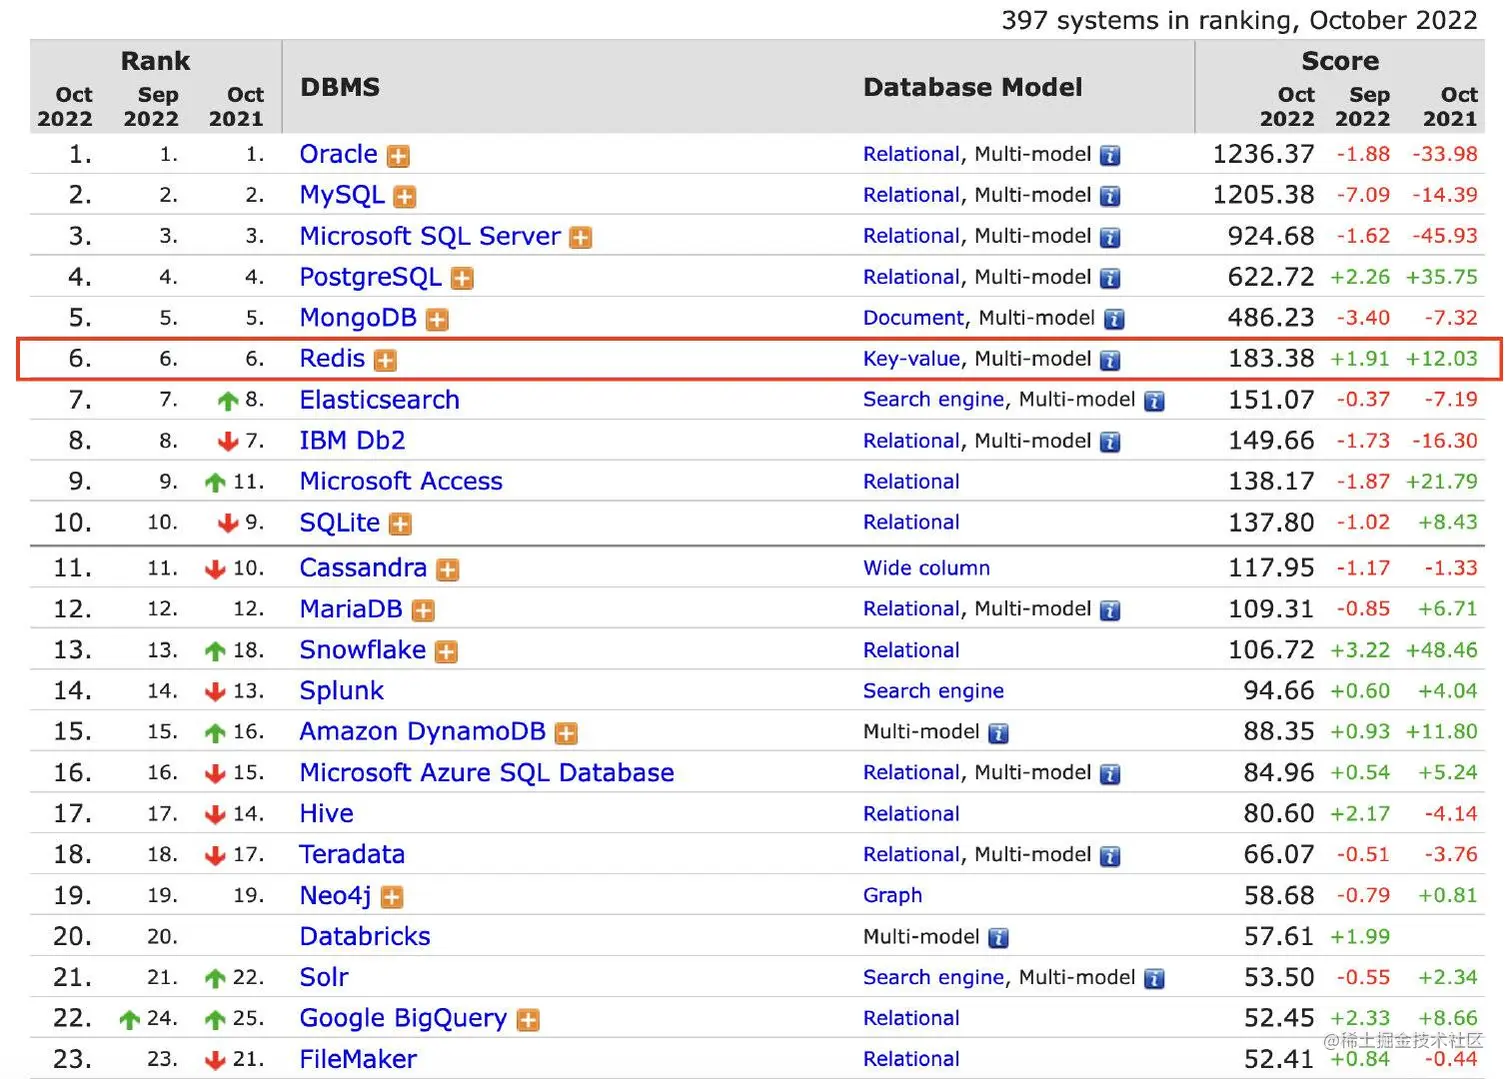Click plus icon next to Amazon DynamoDB
The image size is (1512, 1079).
click(x=566, y=734)
